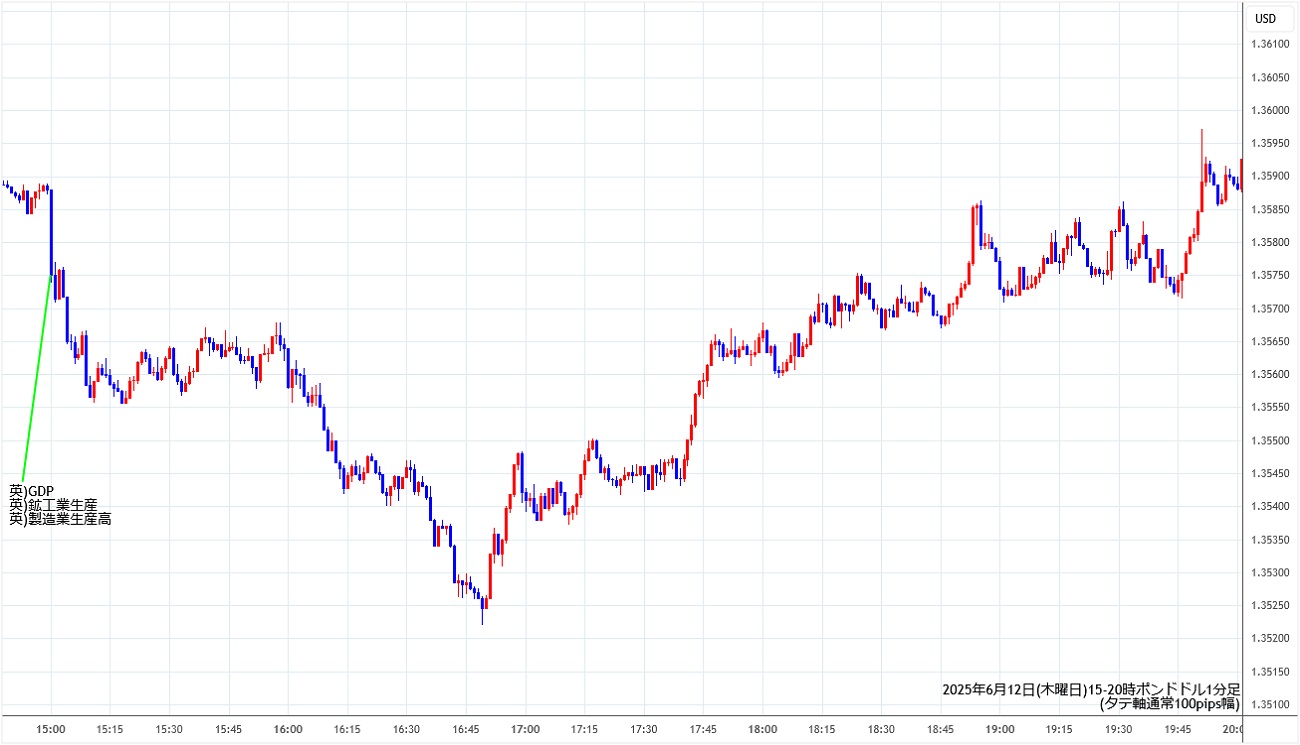
Task: Click the 英)鉱工業生産 event annotation
Action: pyautogui.click(x=53, y=505)
